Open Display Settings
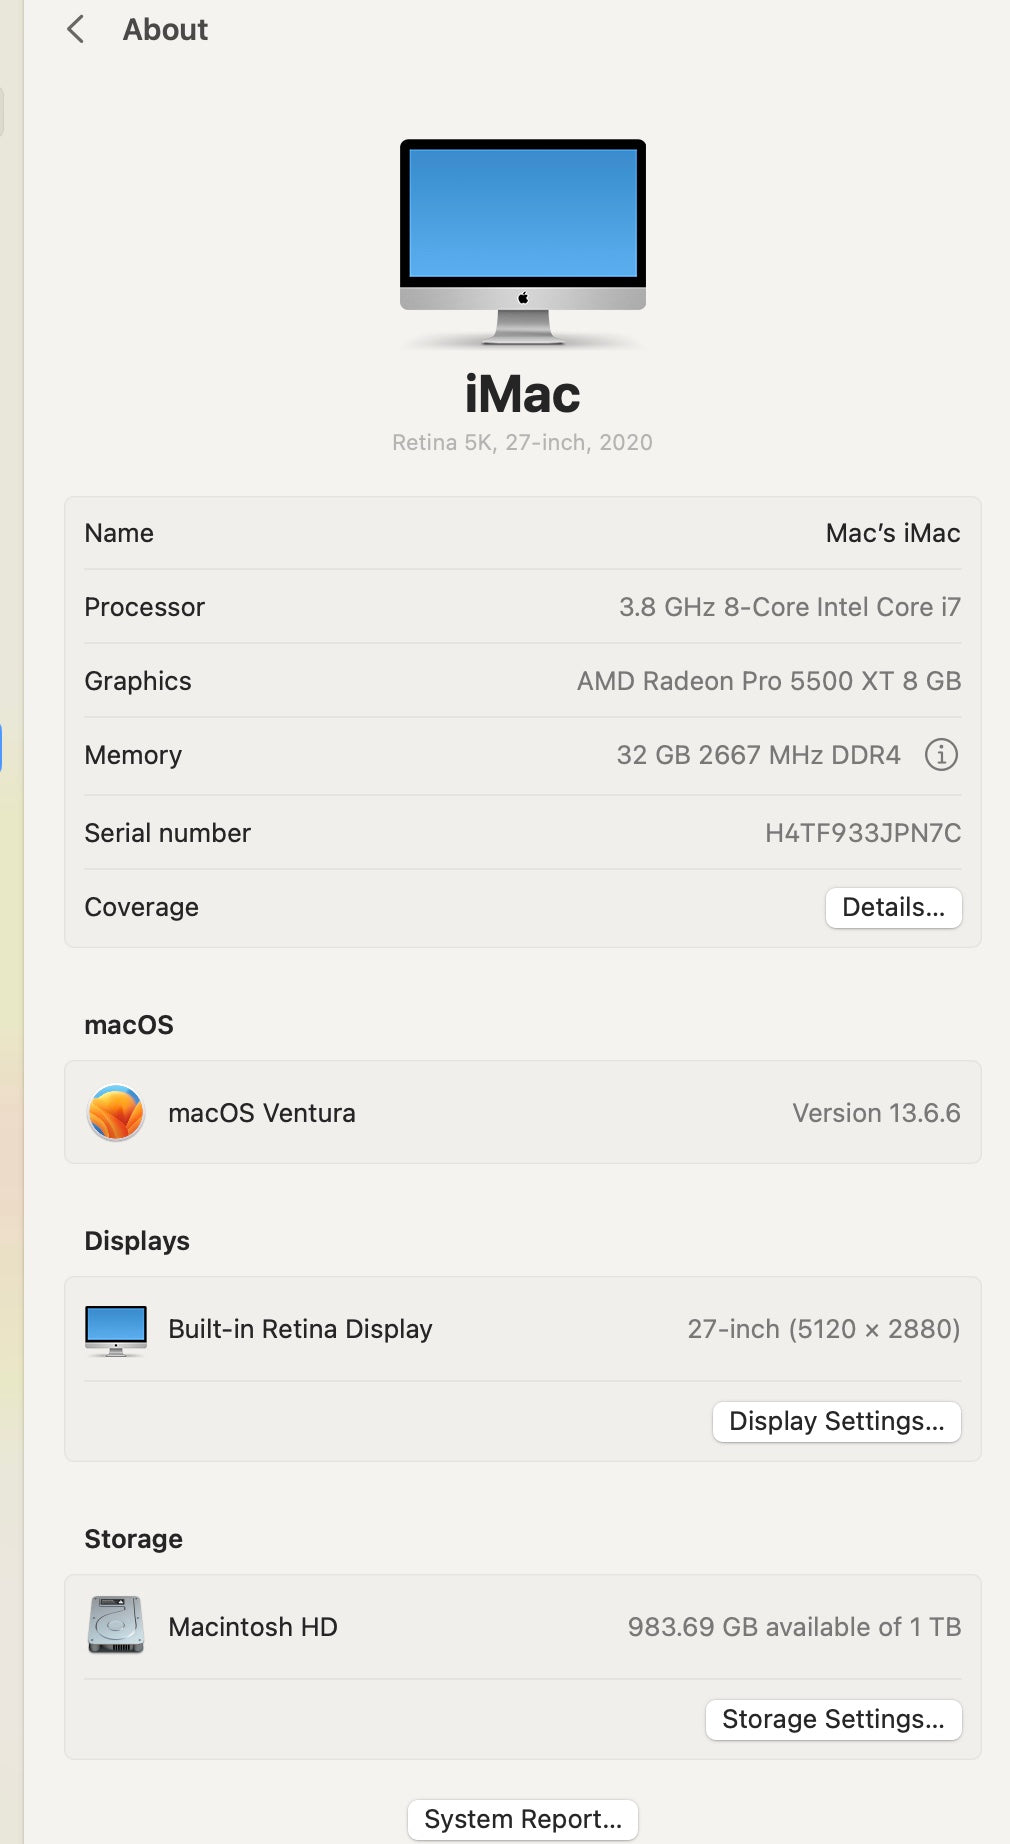 836,1421
